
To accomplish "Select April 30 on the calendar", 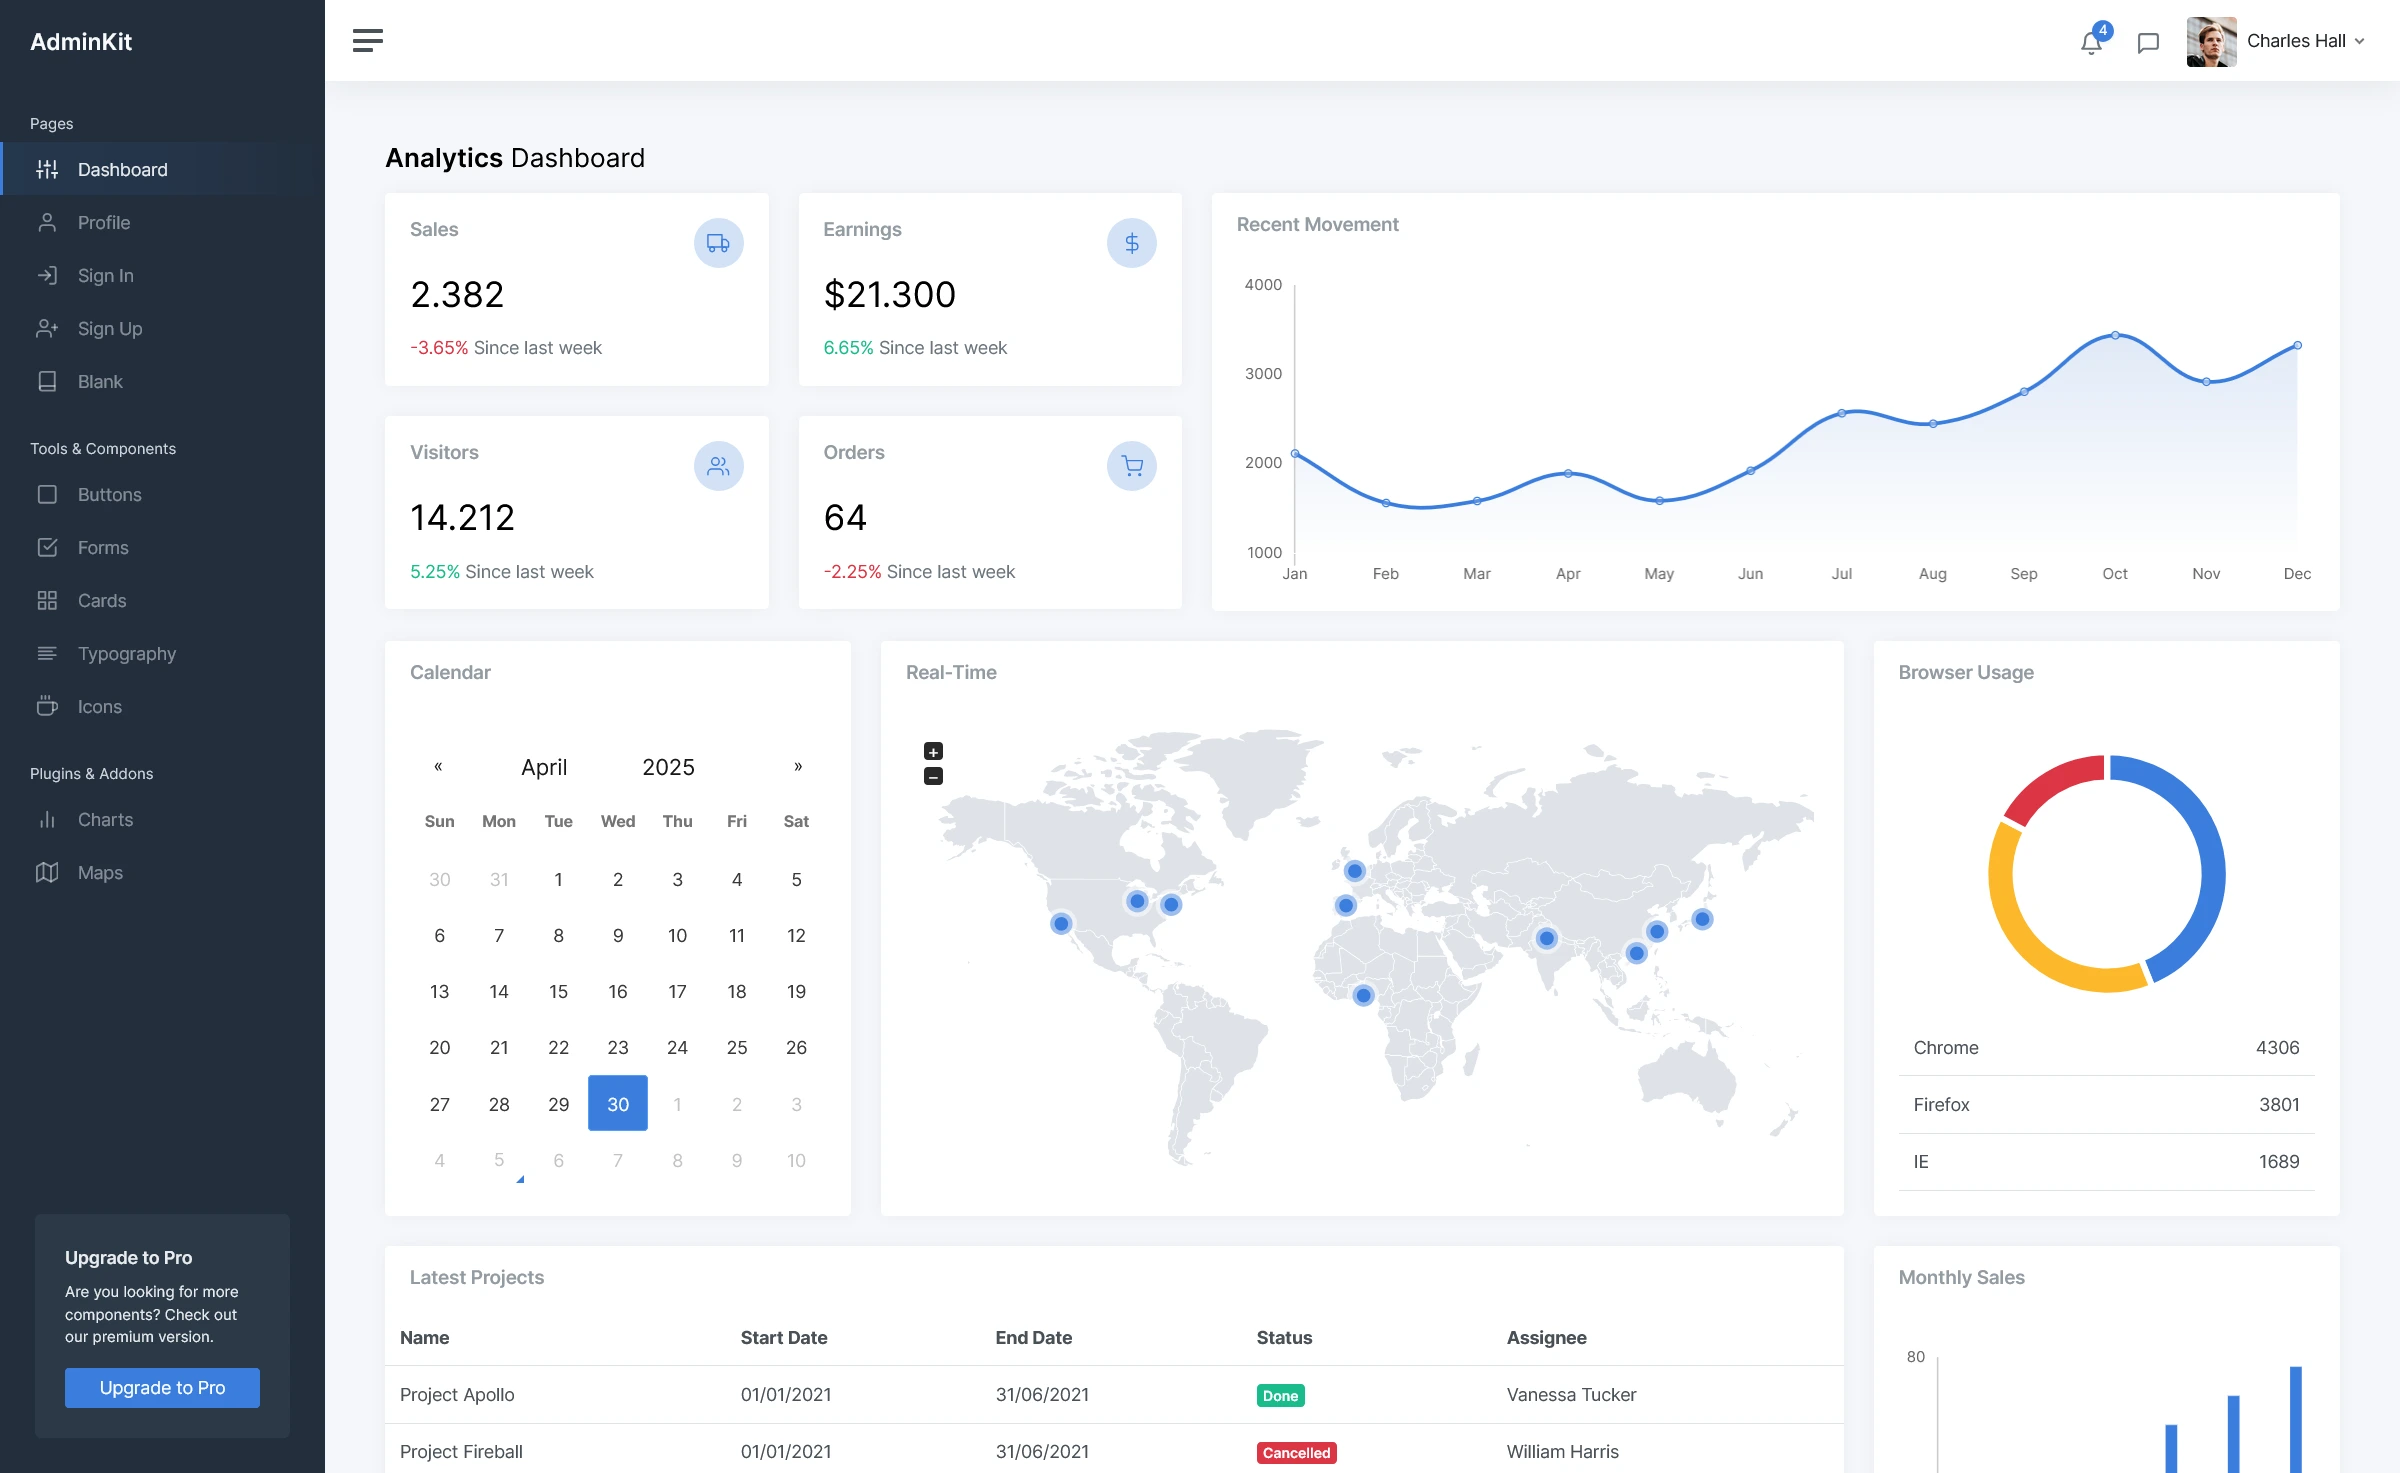I will pos(617,1103).
